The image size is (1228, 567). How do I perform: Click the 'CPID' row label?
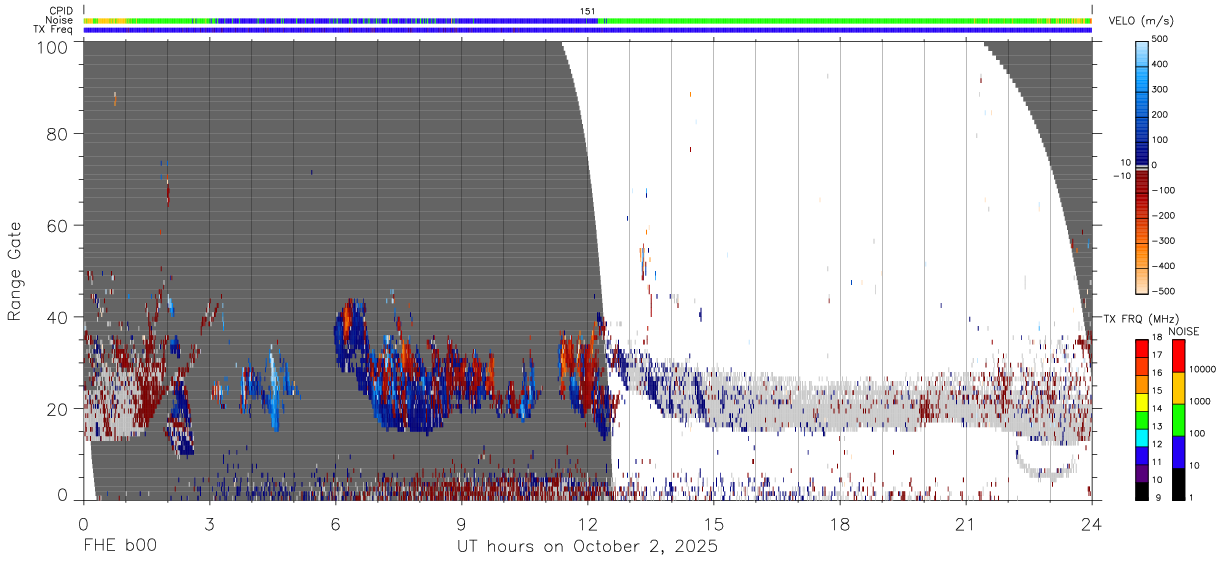click(60, 11)
